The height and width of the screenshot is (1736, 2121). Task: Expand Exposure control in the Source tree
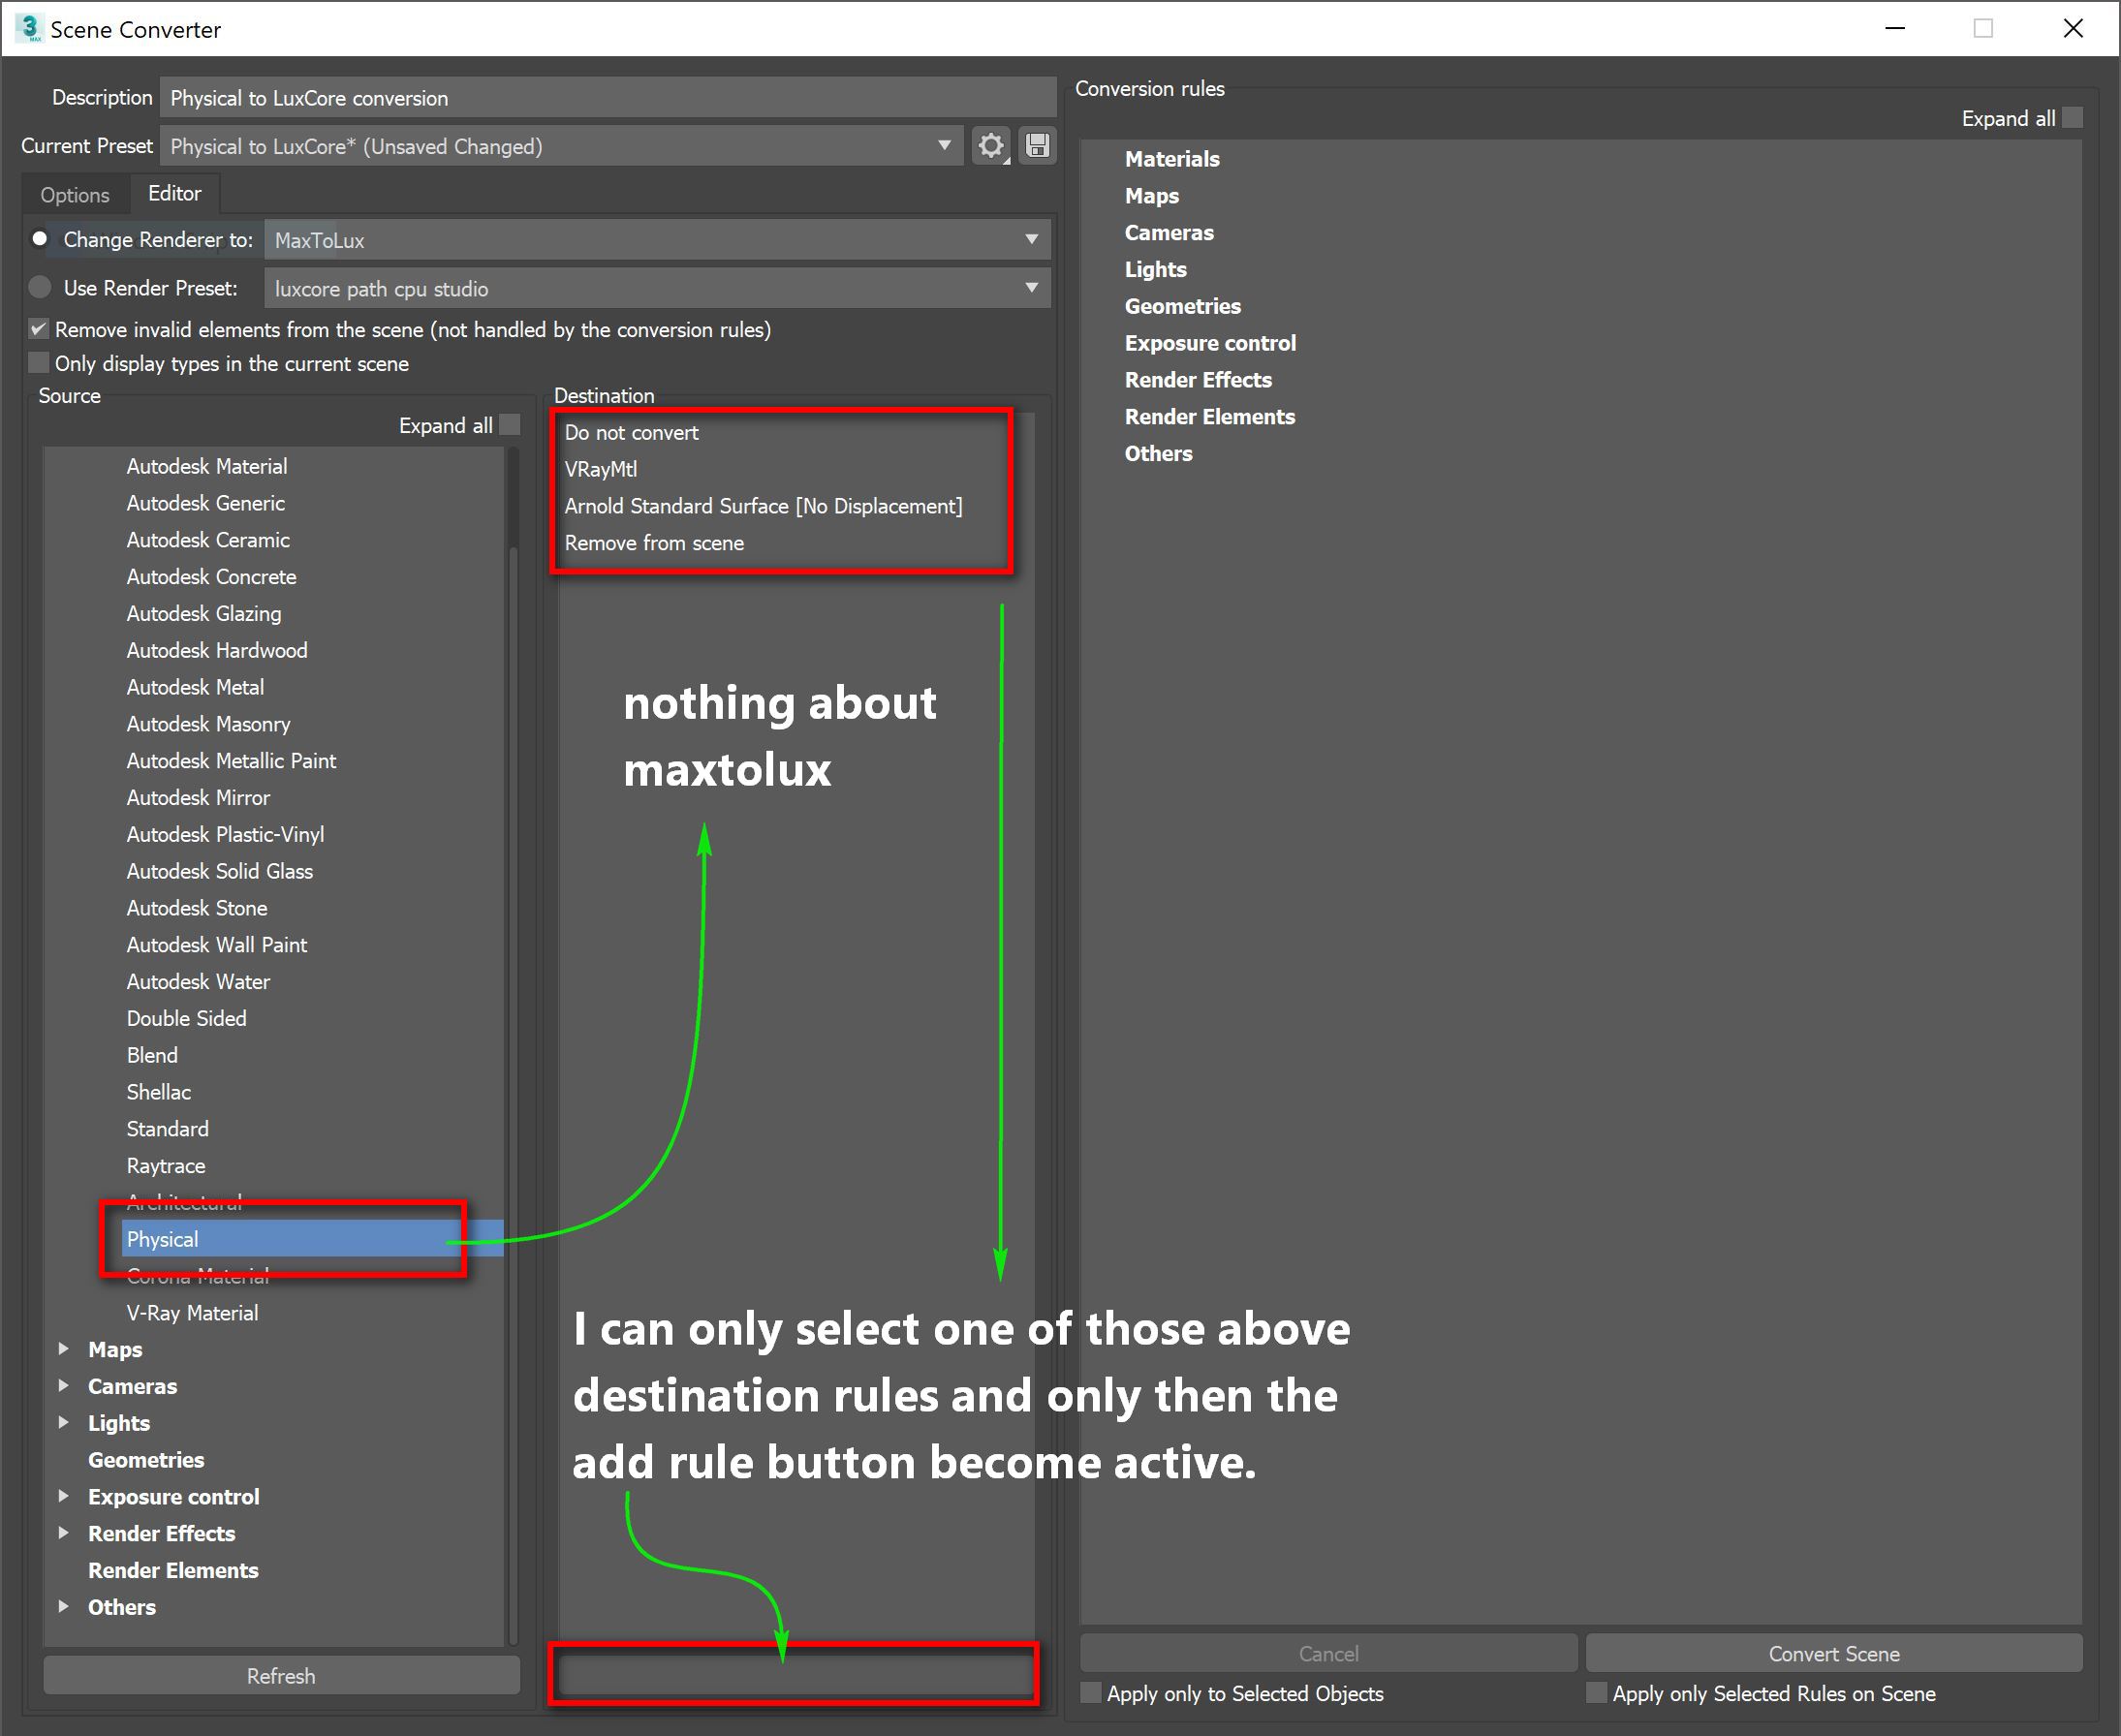pyautogui.click(x=64, y=1496)
